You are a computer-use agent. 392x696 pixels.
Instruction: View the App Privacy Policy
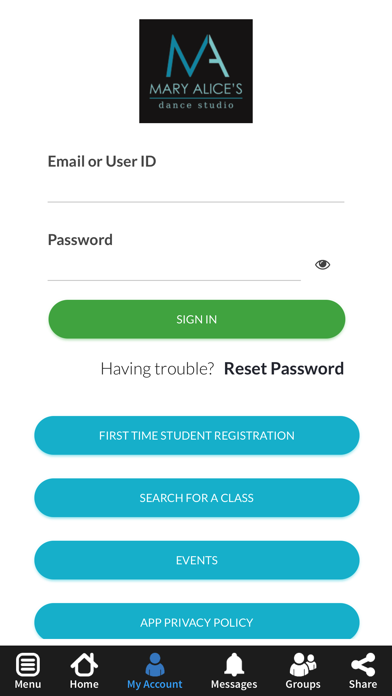click(197, 621)
